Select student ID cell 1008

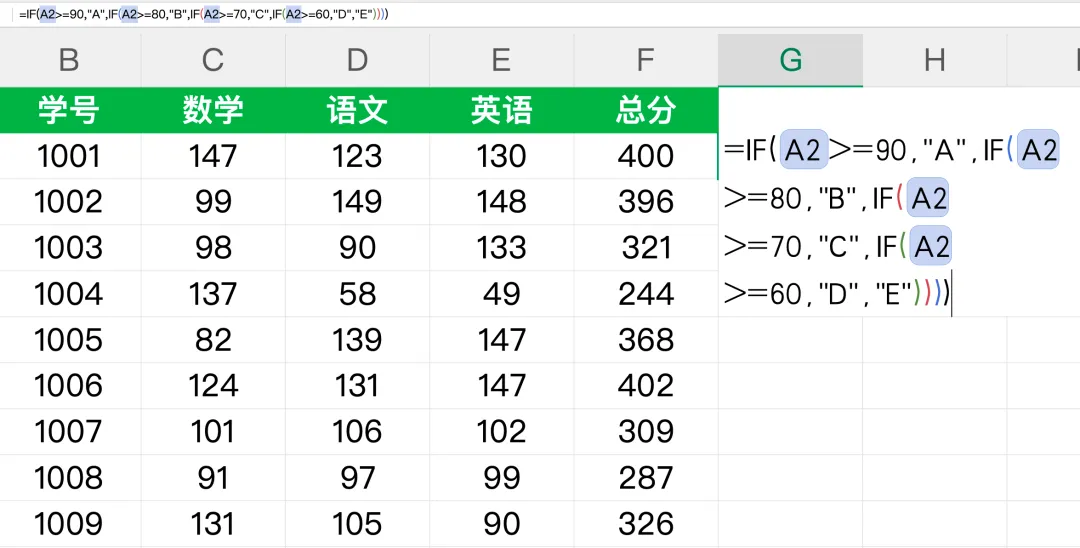point(69,478)
